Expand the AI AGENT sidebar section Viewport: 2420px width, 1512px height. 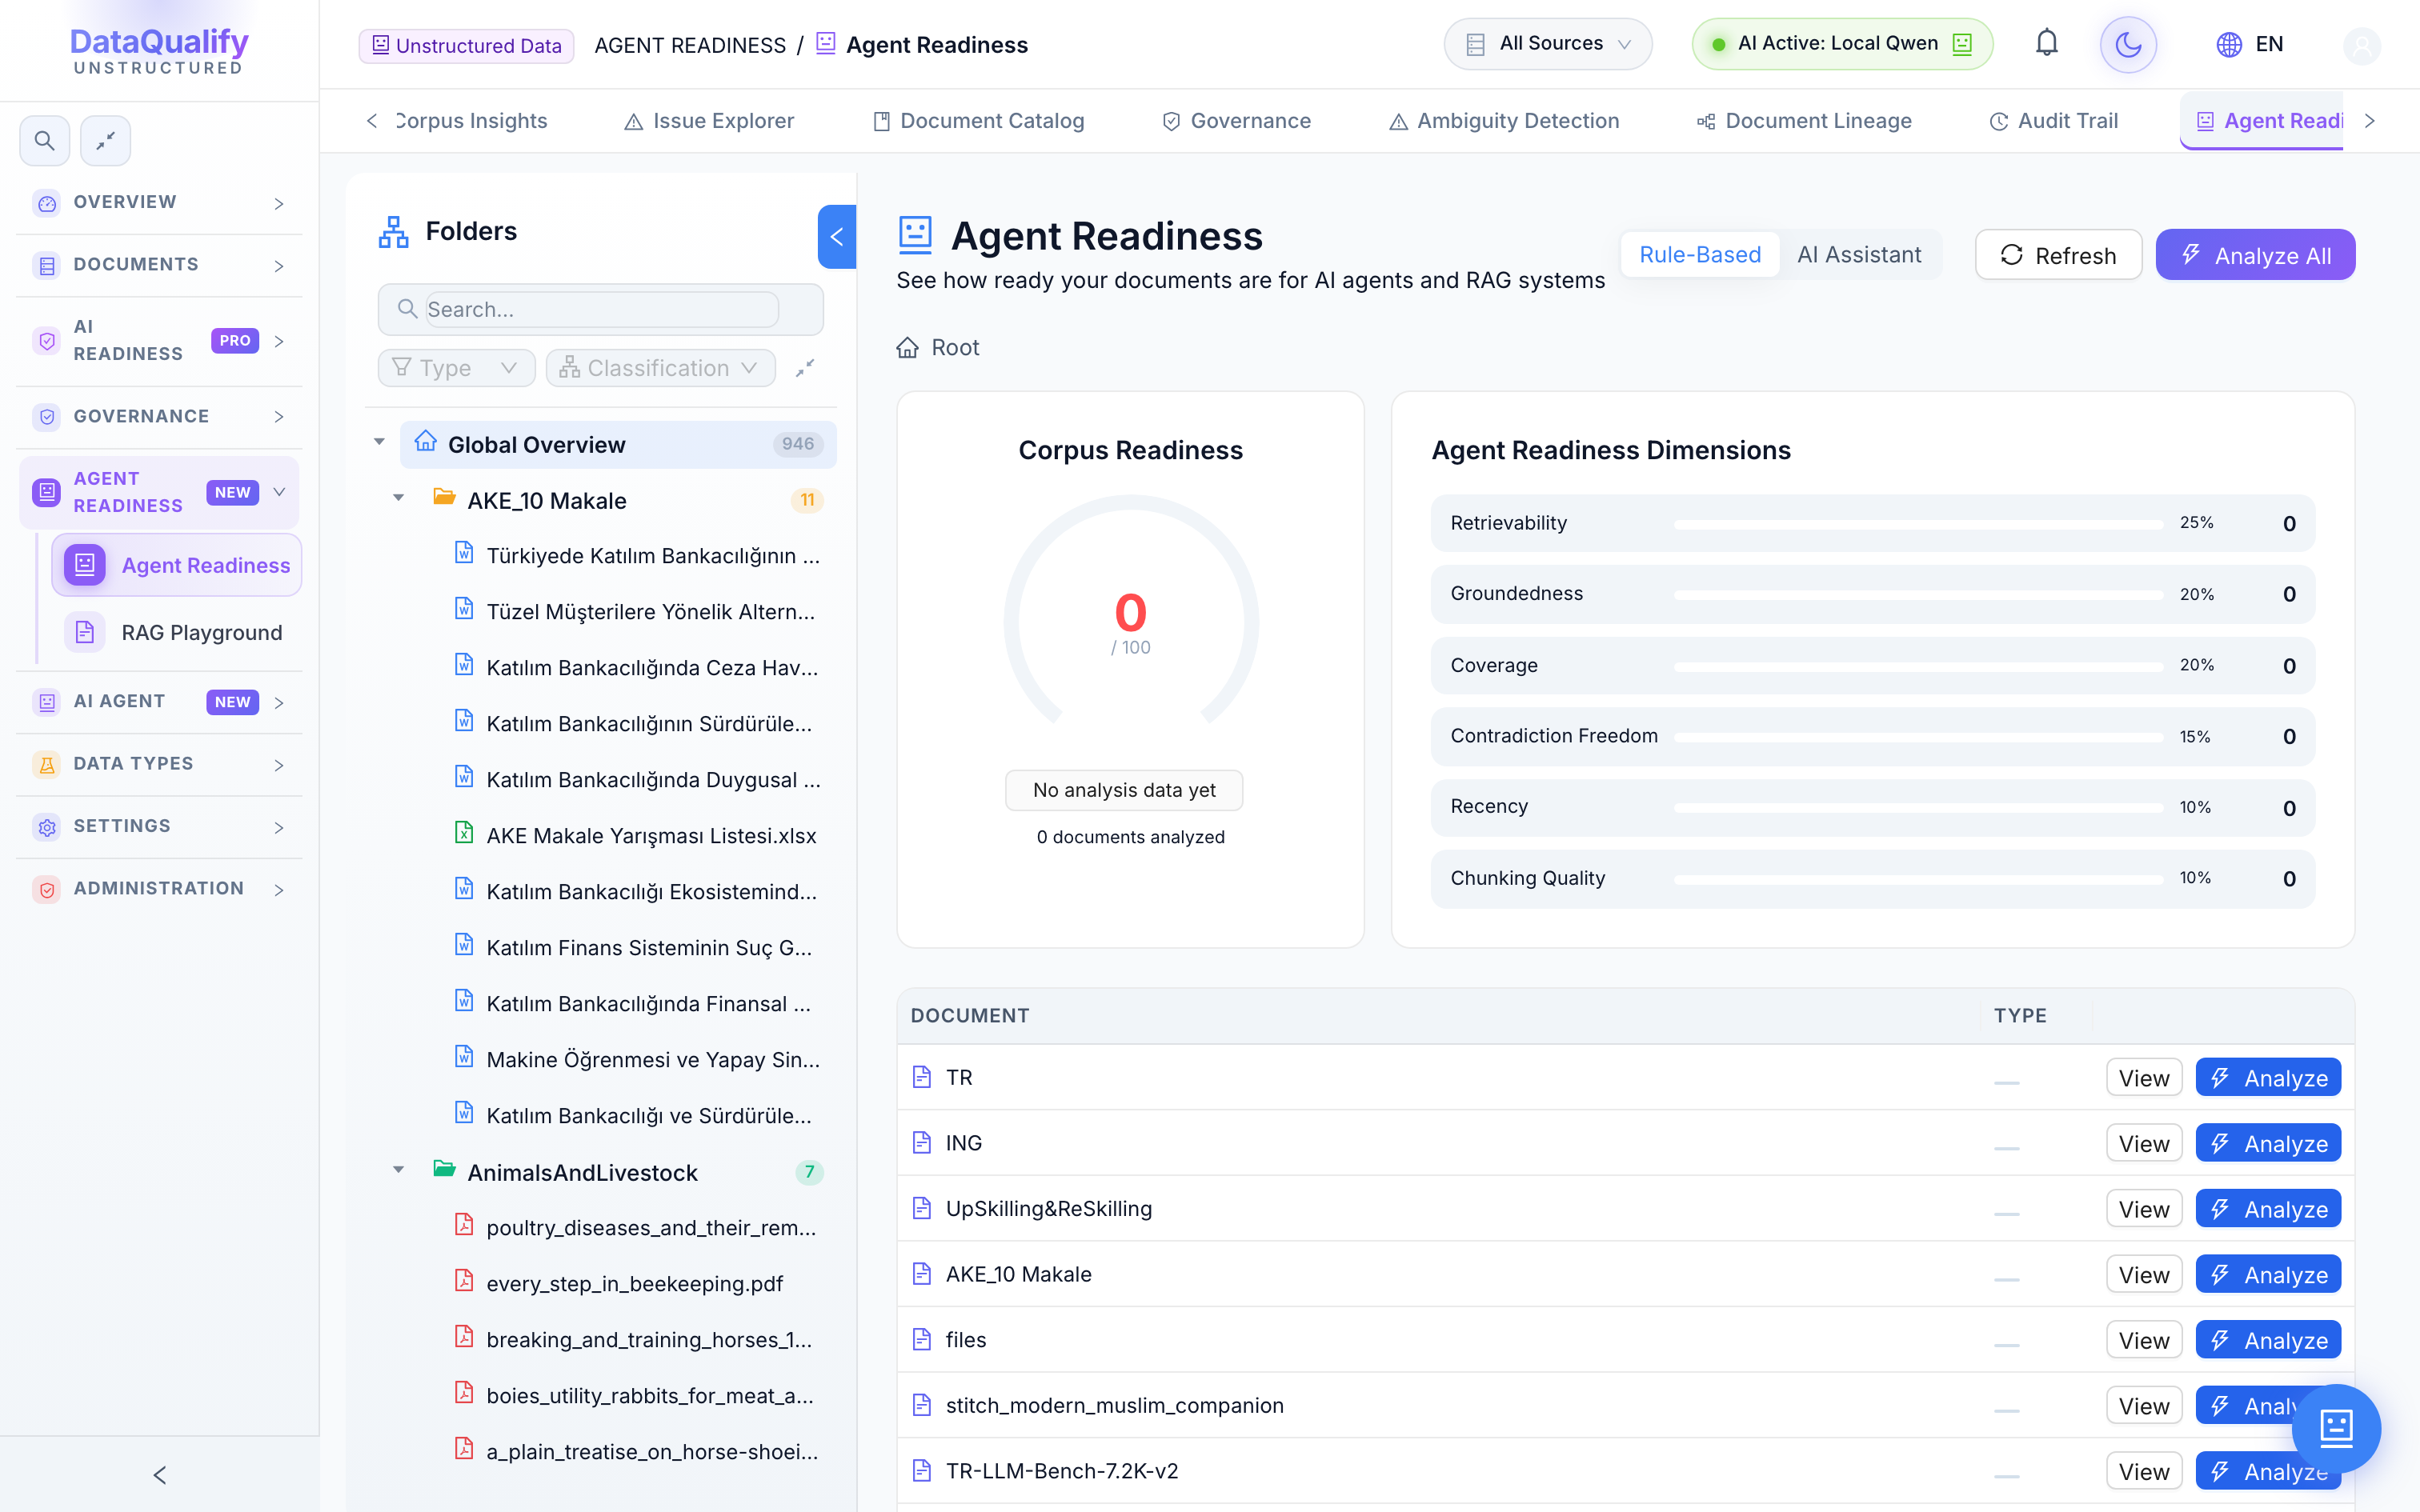point(159,702)
